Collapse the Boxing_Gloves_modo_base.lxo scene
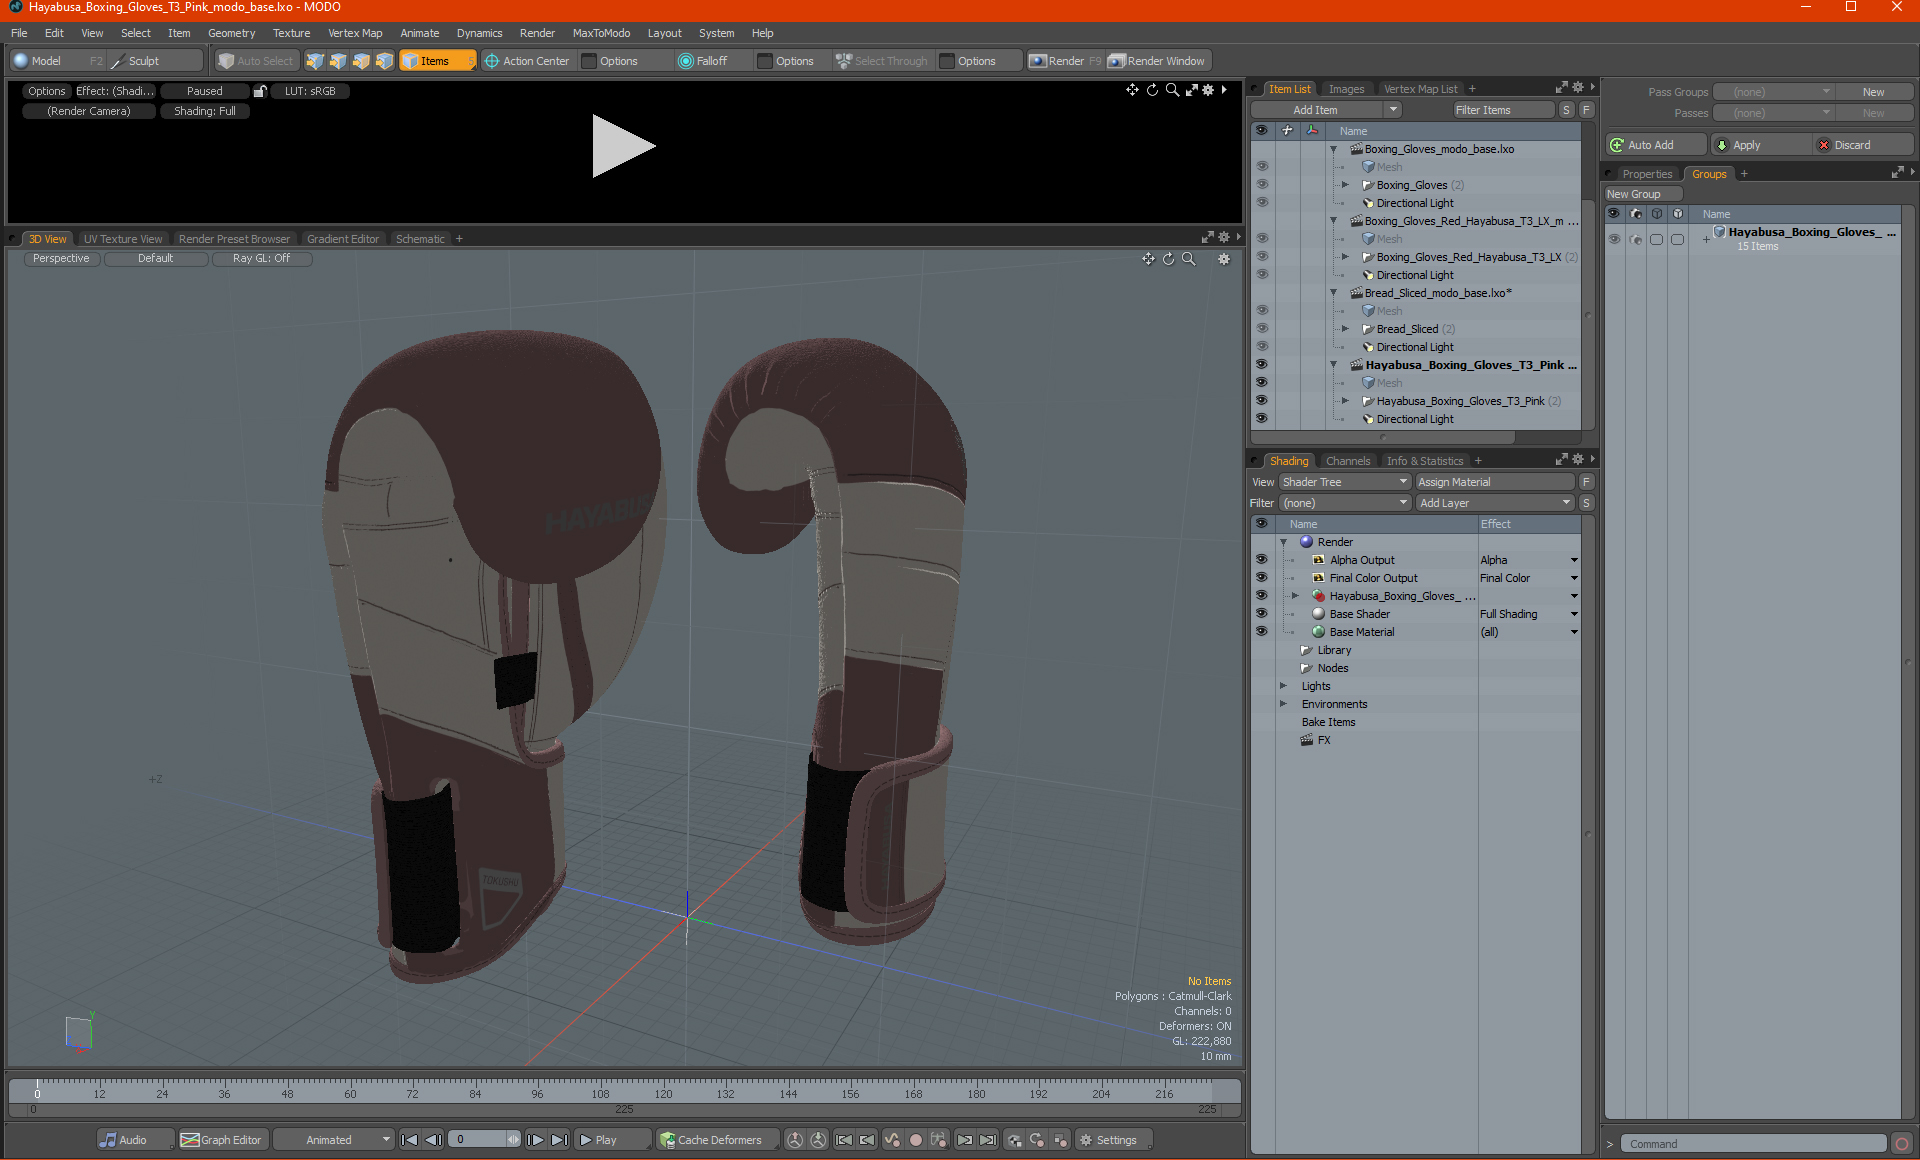Screen dimensions: 1920x1160 [x=1333, y=149]
